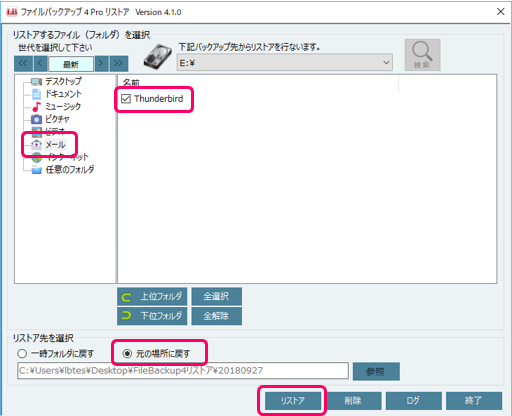512x416 pixels.
Task: Open the E:¥ backup destination dropdown
Action: tap(284, 63)
